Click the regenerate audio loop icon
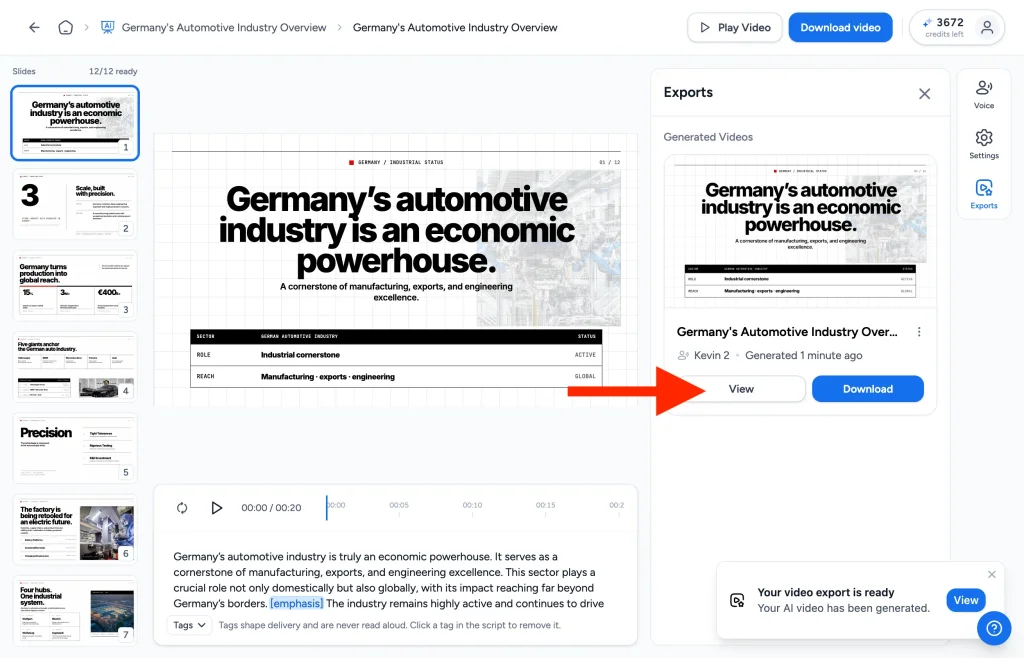The height and width of the screenshot is (658, 1024). [182, 508]
